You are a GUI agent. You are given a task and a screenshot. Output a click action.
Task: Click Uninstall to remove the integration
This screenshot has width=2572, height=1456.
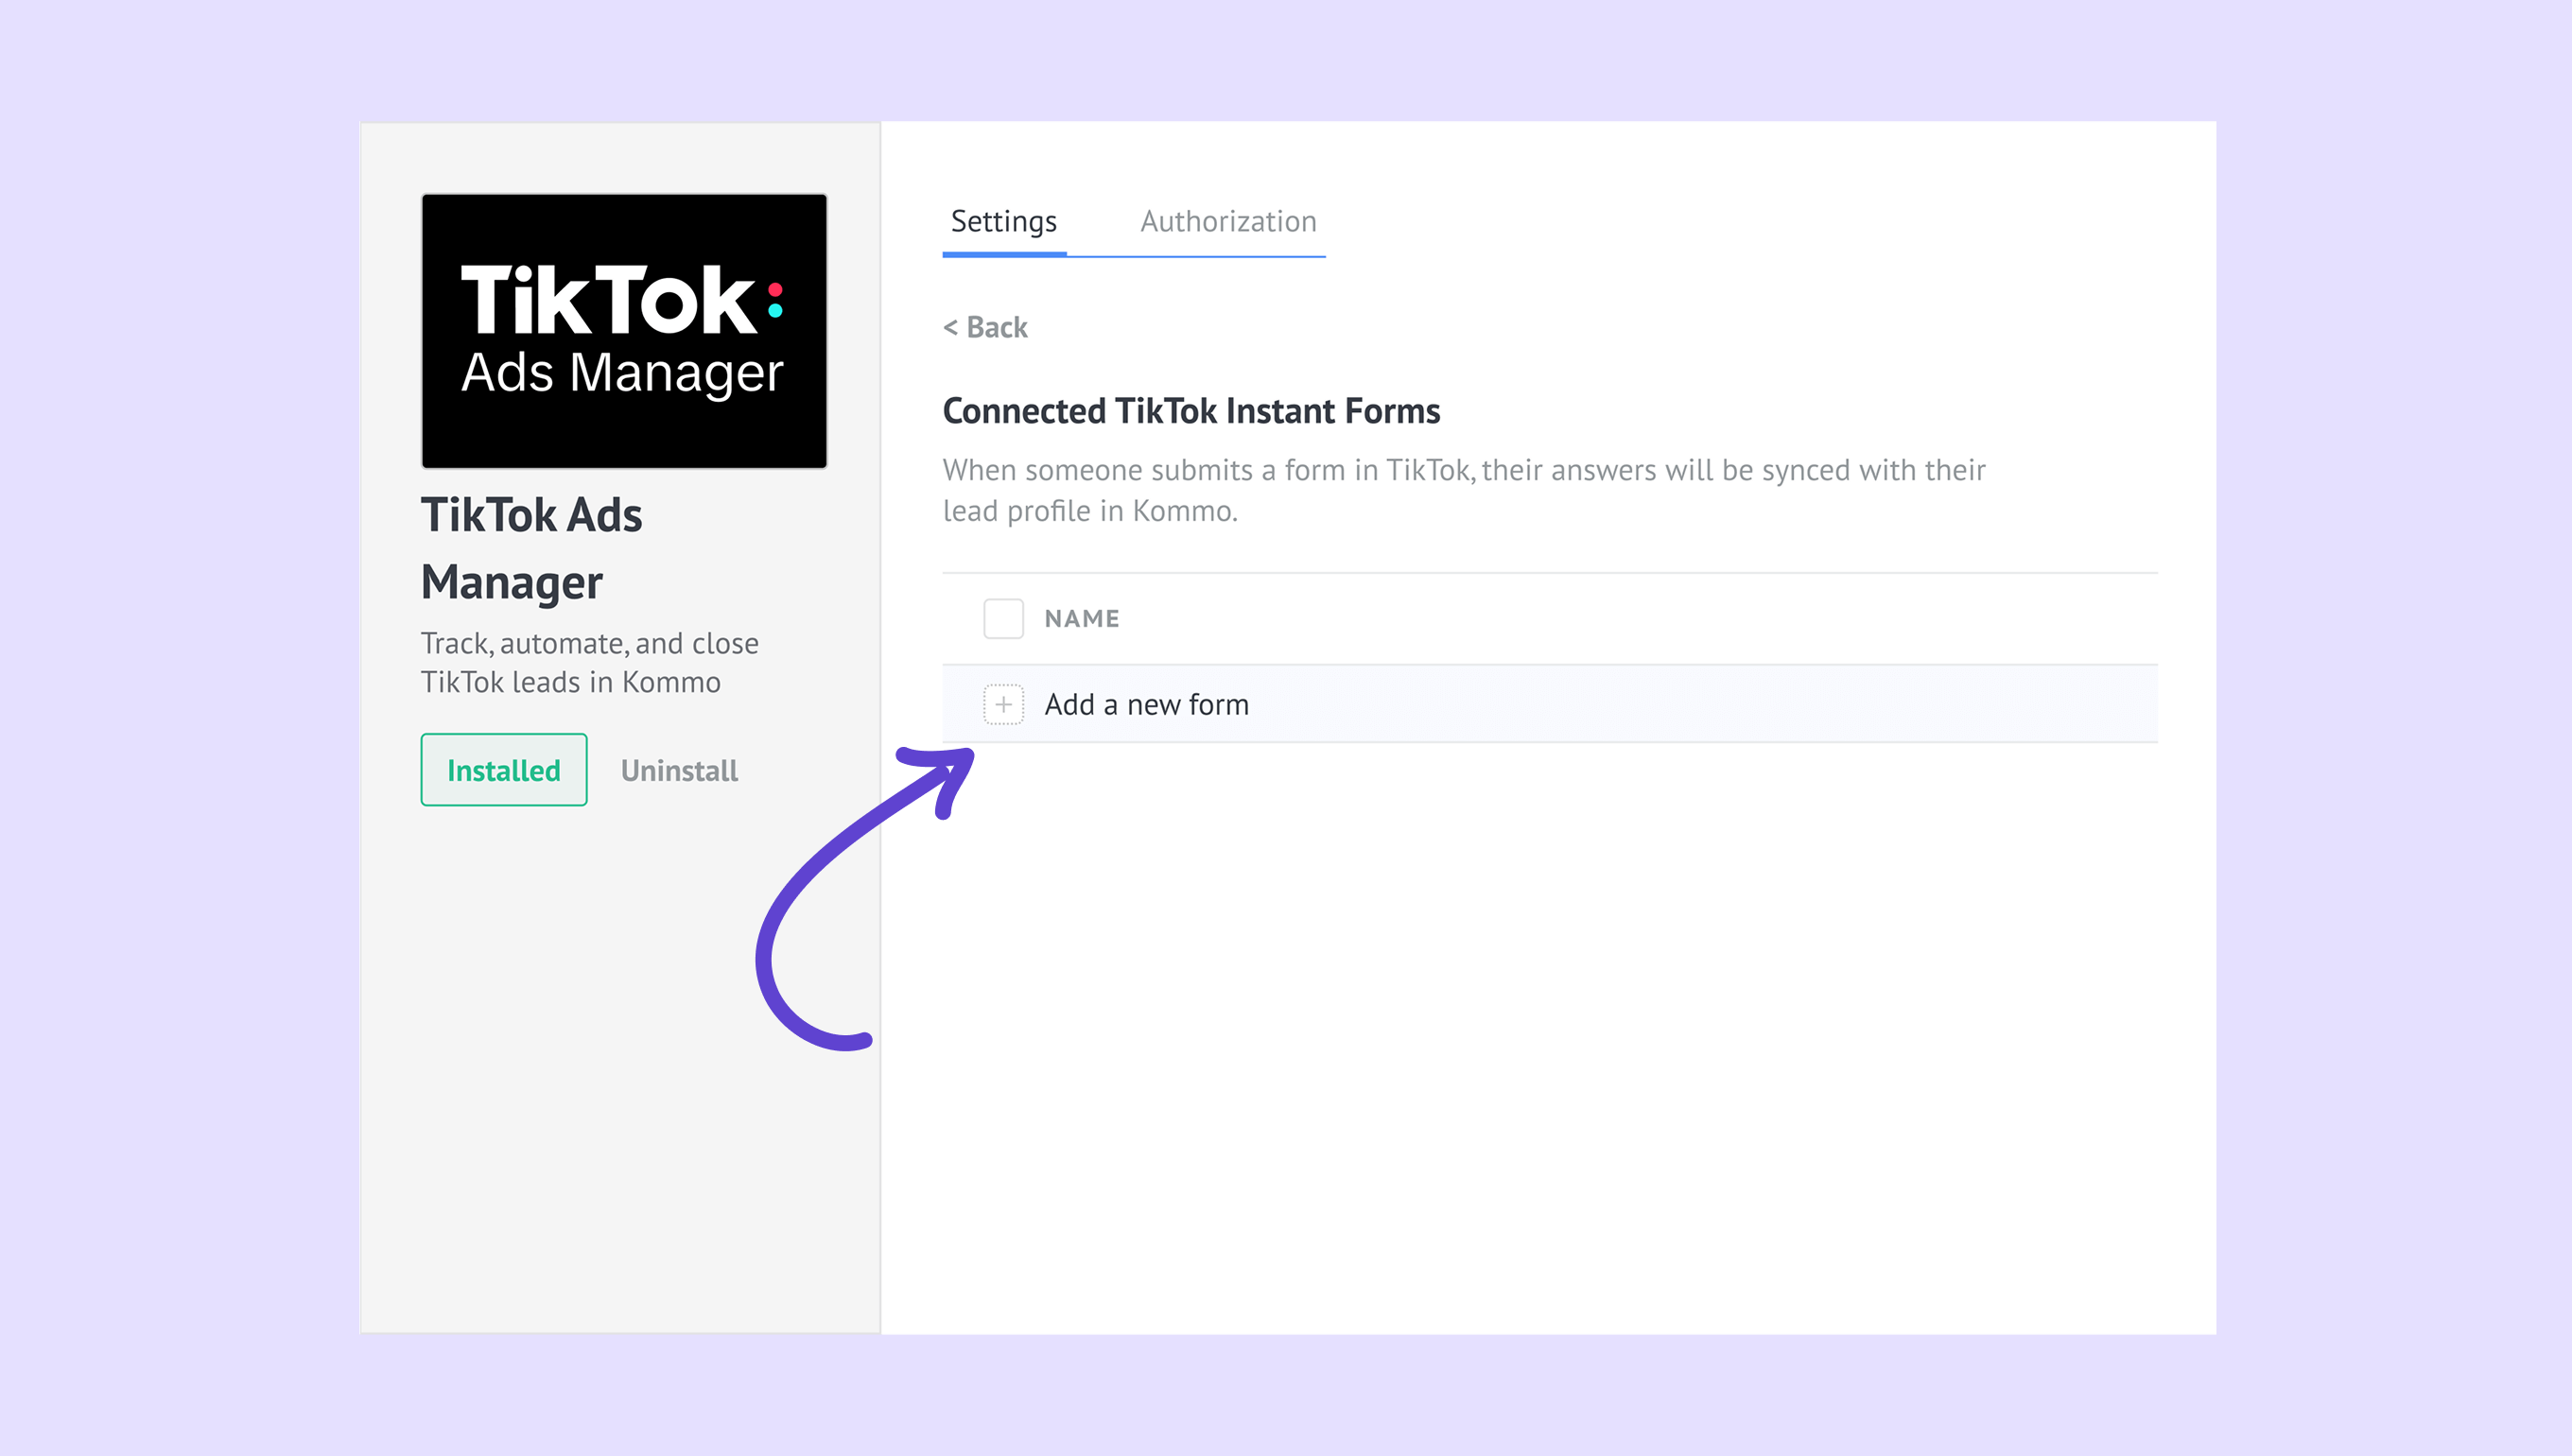(x=679, y=770)
